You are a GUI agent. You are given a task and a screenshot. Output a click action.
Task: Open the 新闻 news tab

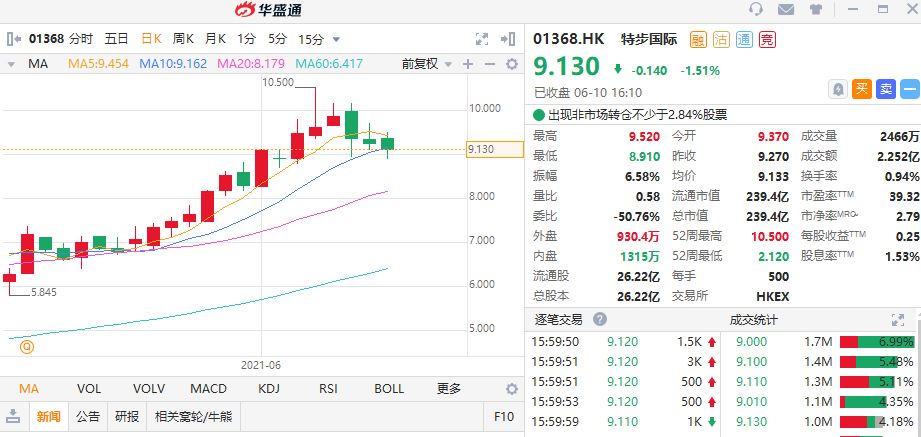coord(48,417)
